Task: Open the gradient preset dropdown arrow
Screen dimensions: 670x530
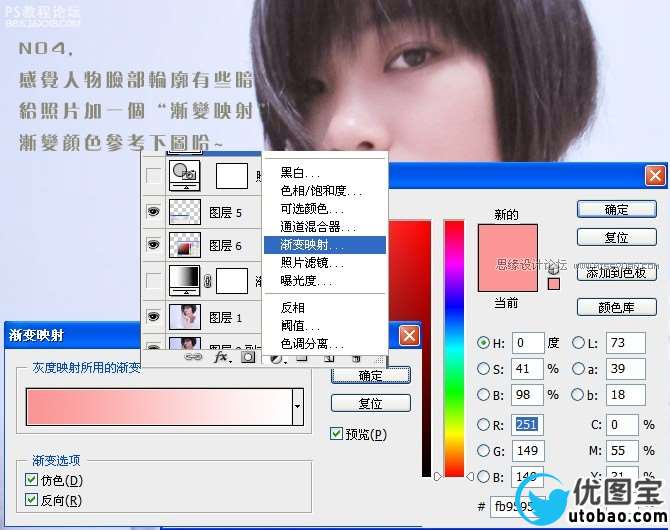Action: [x=298, y=406]
